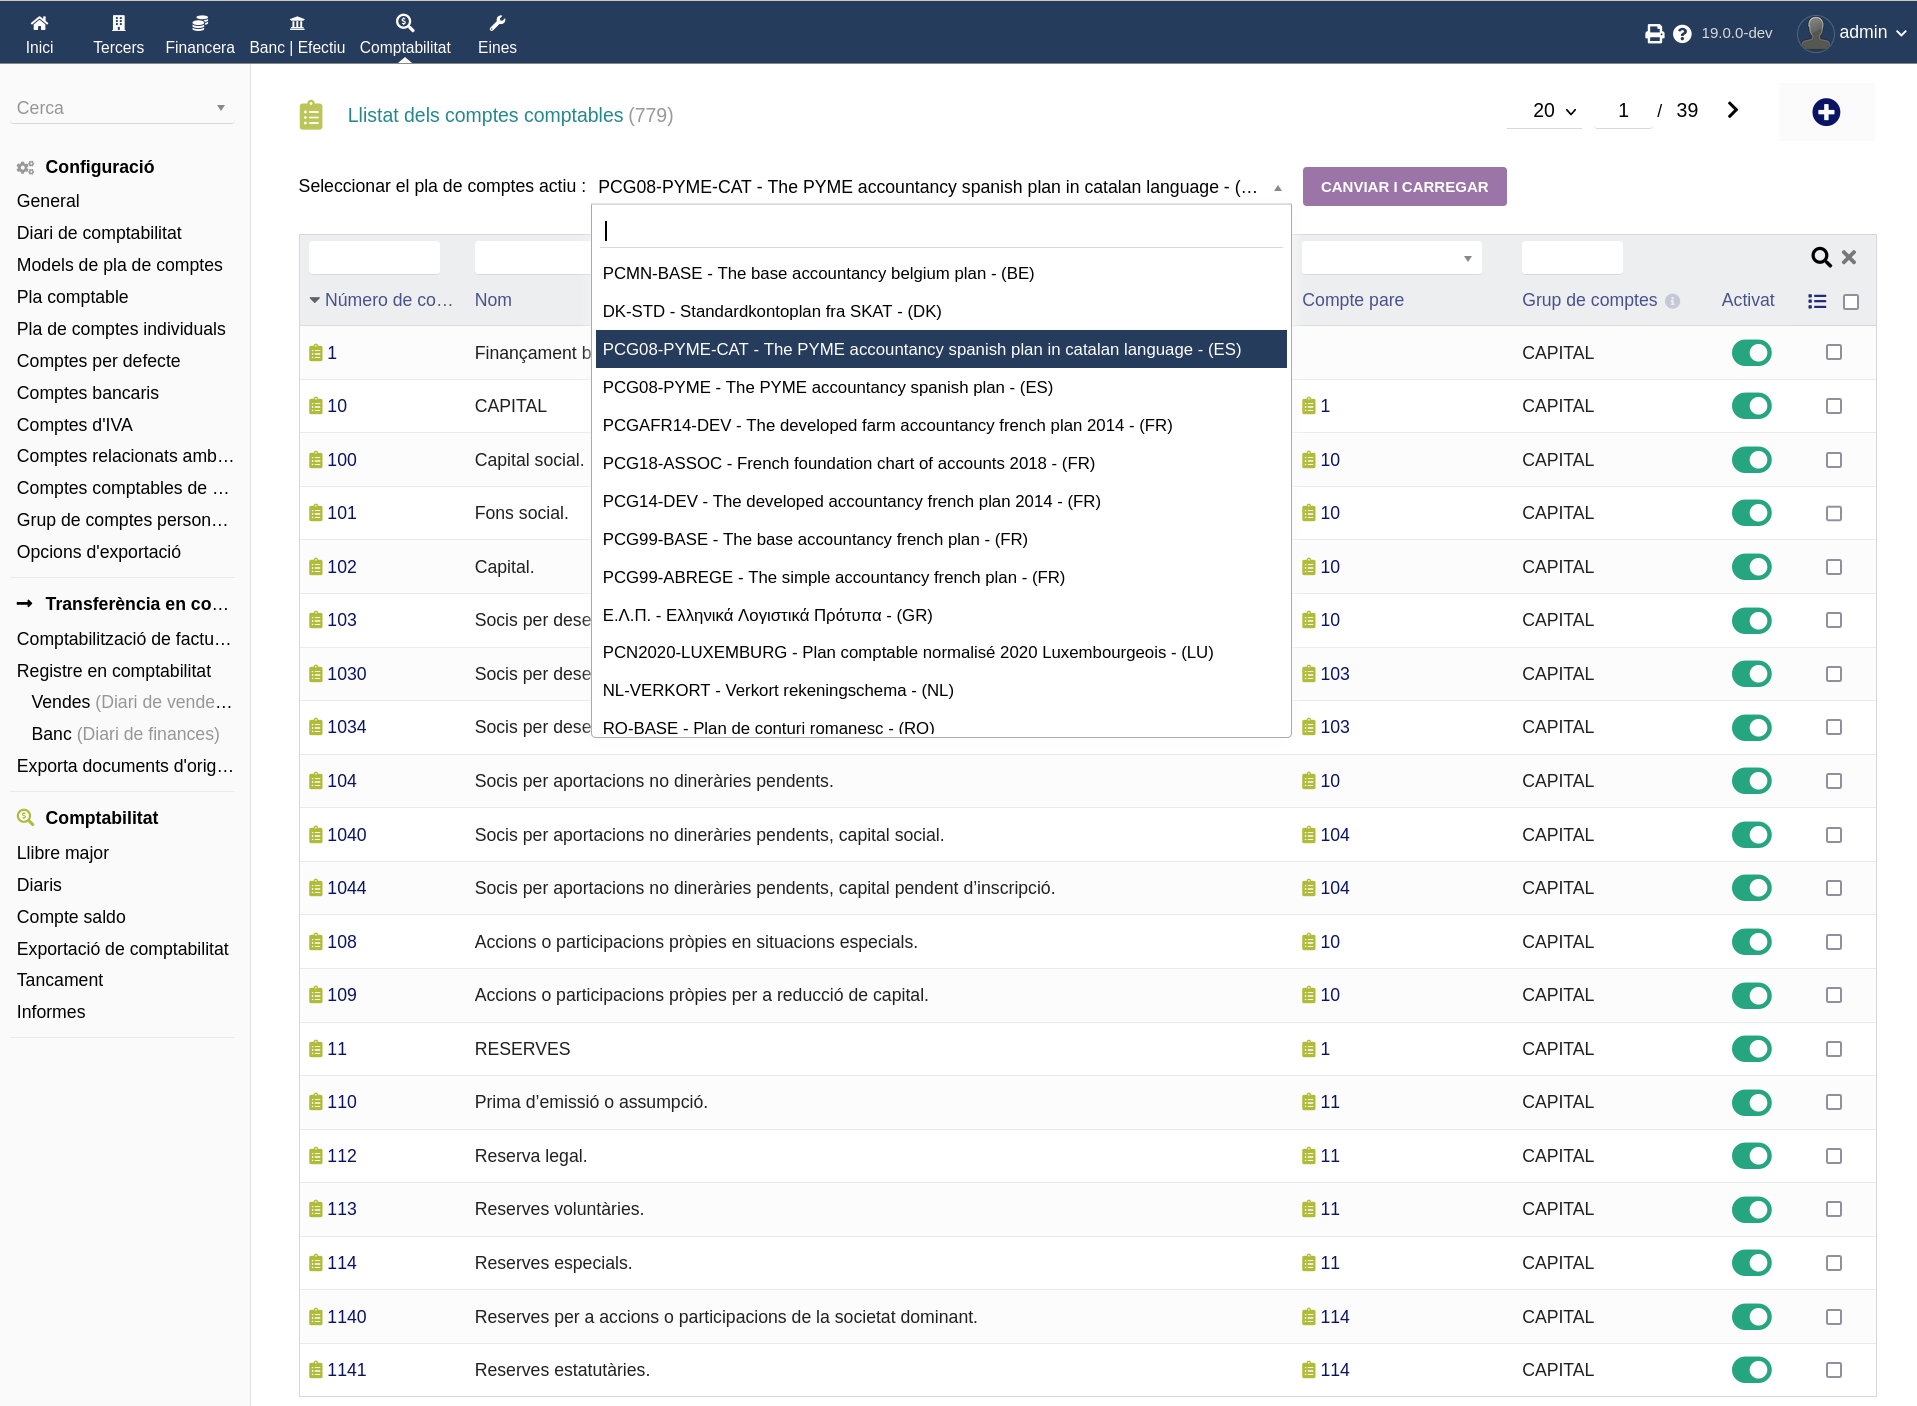Click the page number field
The image size is (1917, 1406).
1623,111
